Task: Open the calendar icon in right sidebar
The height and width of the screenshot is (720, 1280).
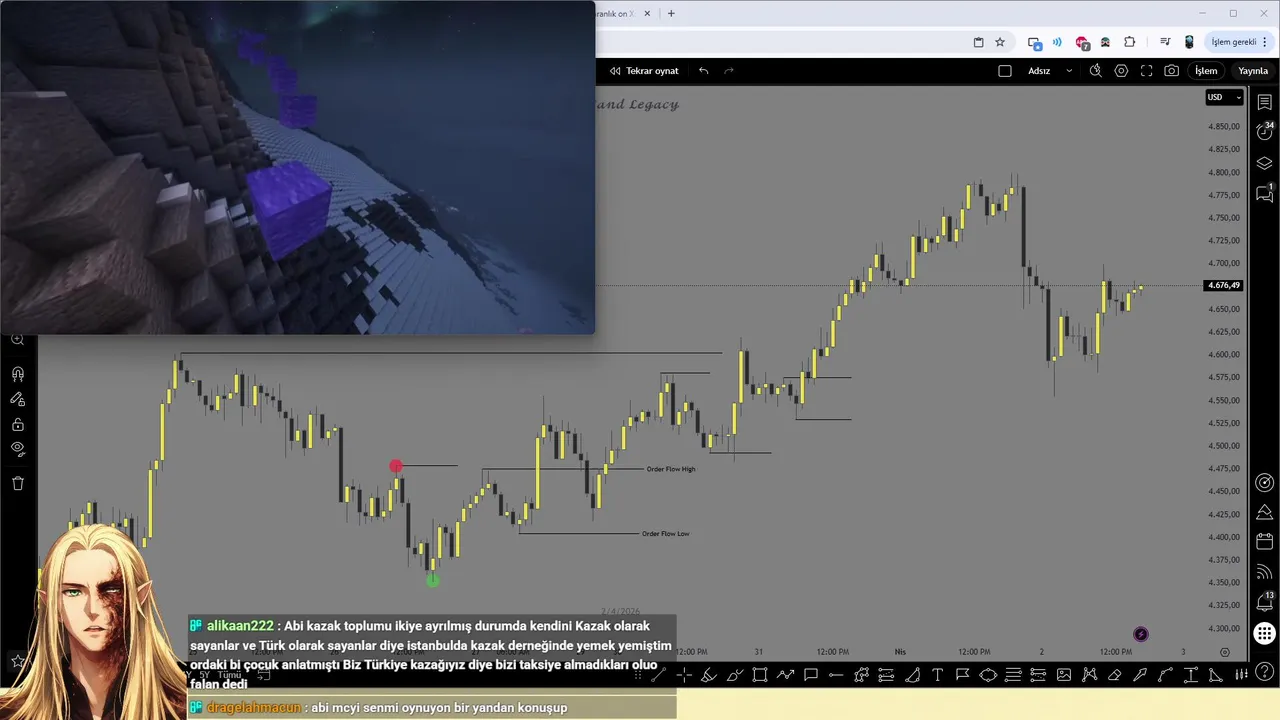Action: point(1265,541)
